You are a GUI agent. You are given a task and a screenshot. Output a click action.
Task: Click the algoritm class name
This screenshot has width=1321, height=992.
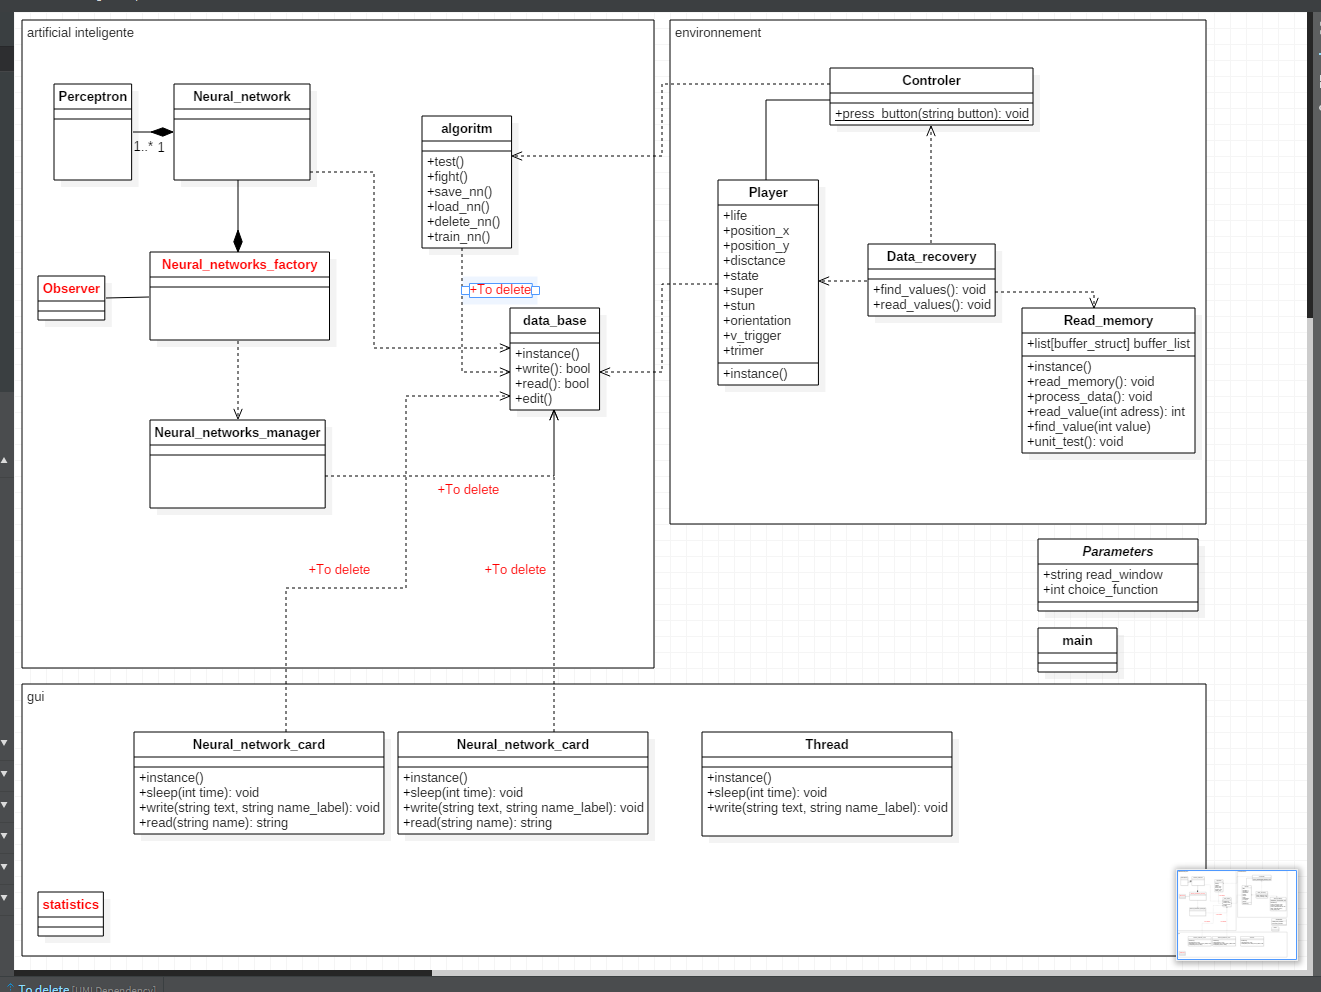pos(467,129)
